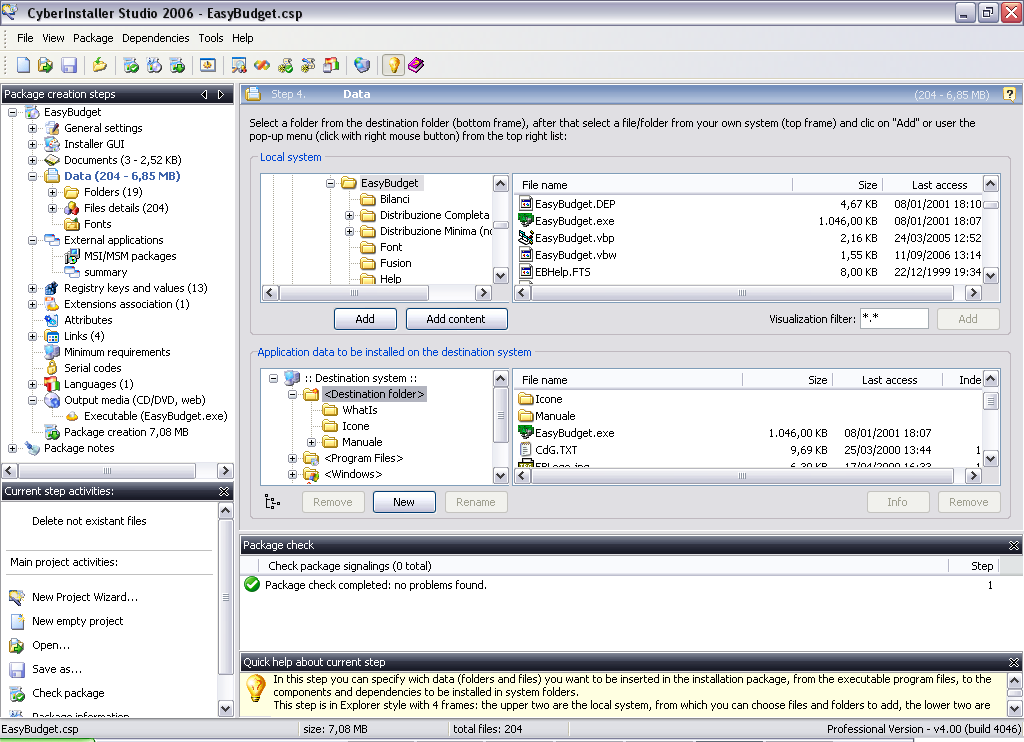Click the magnifying glass search toolbar icon
This screenshot has width=1024, height=742.
(x=239, y=65)
